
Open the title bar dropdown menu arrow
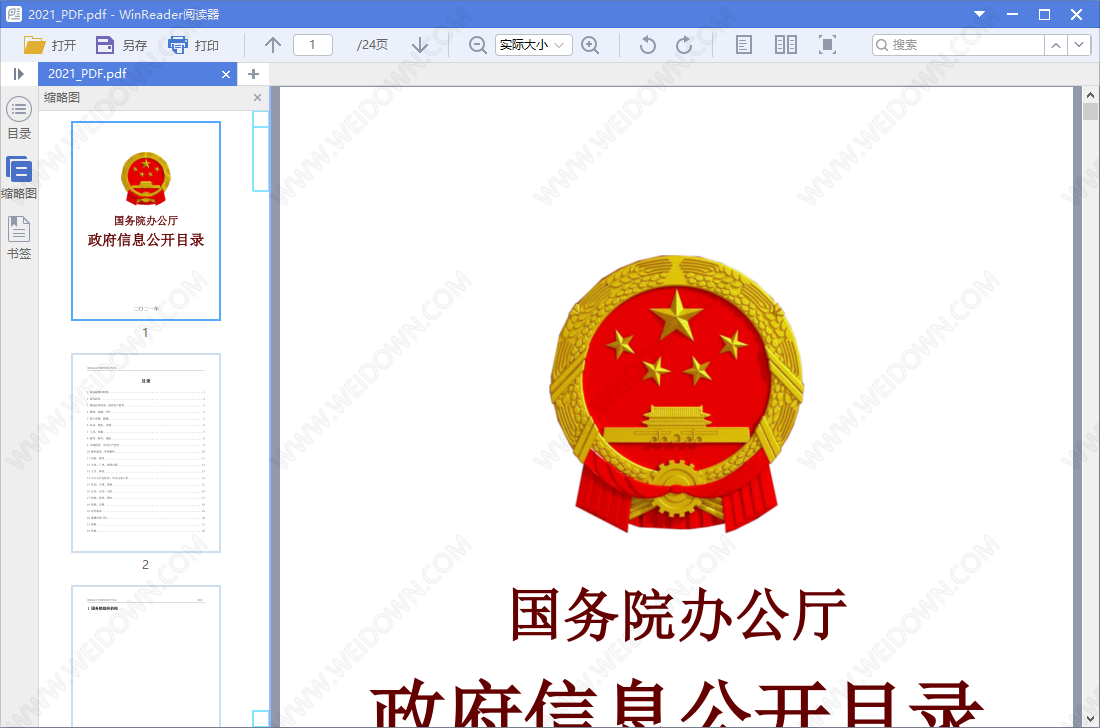979,14
